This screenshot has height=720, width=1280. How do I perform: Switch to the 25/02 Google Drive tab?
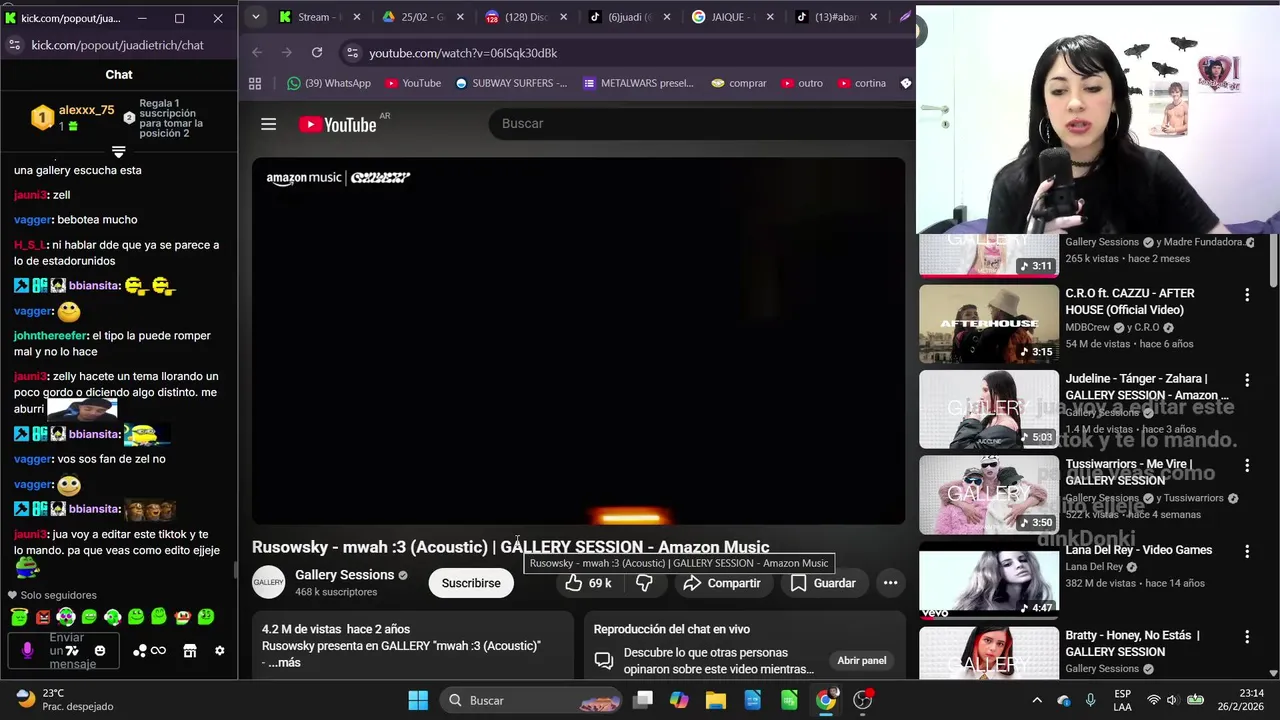tap(422, 17)
